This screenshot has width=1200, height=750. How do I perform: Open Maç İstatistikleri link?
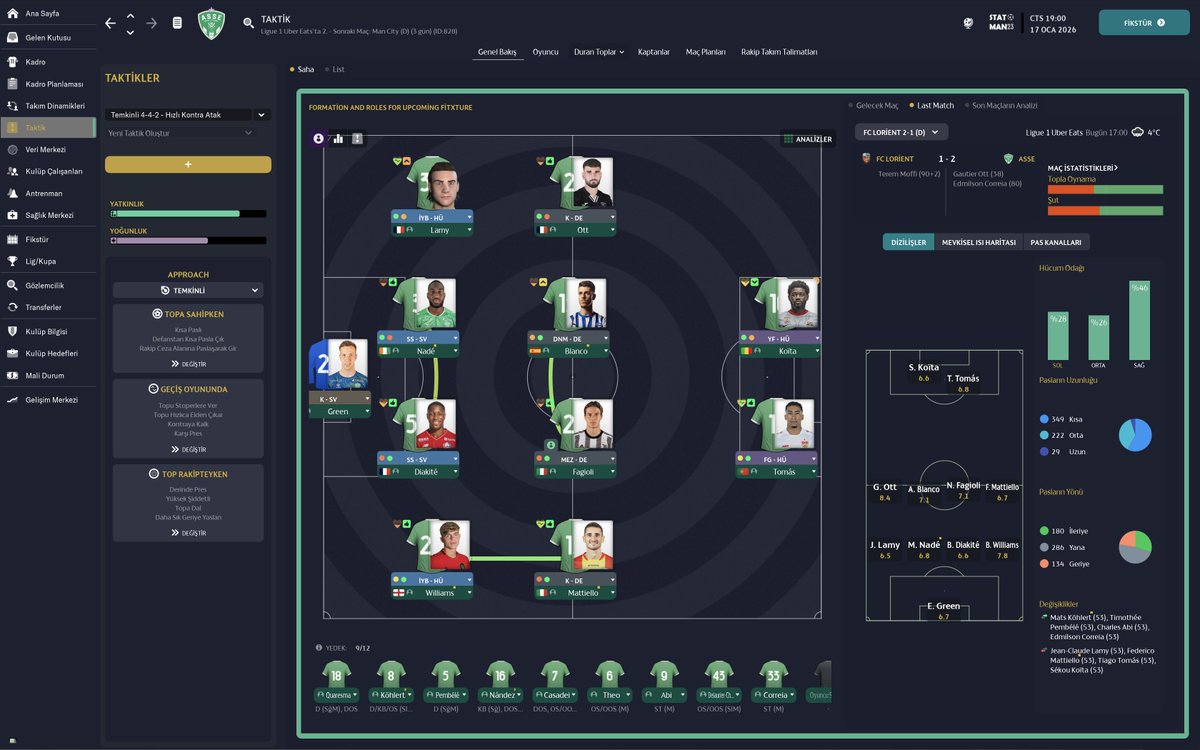tap(1083, 168)
